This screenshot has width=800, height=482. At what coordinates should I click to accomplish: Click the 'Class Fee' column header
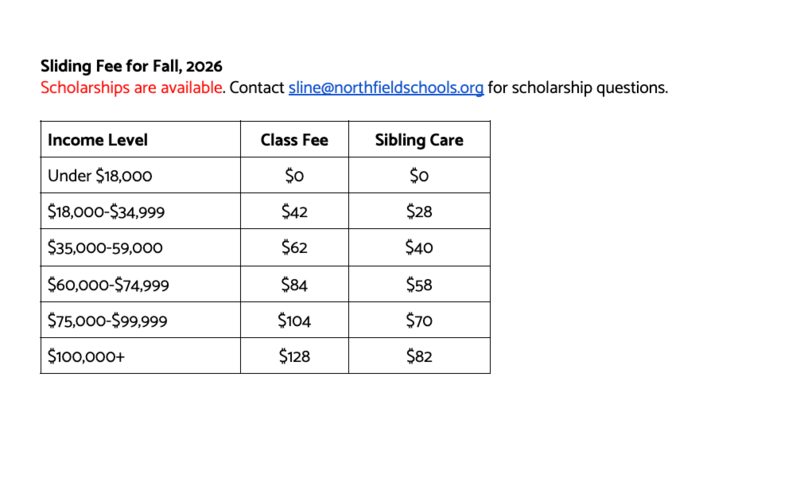click(x=294, y=139)
